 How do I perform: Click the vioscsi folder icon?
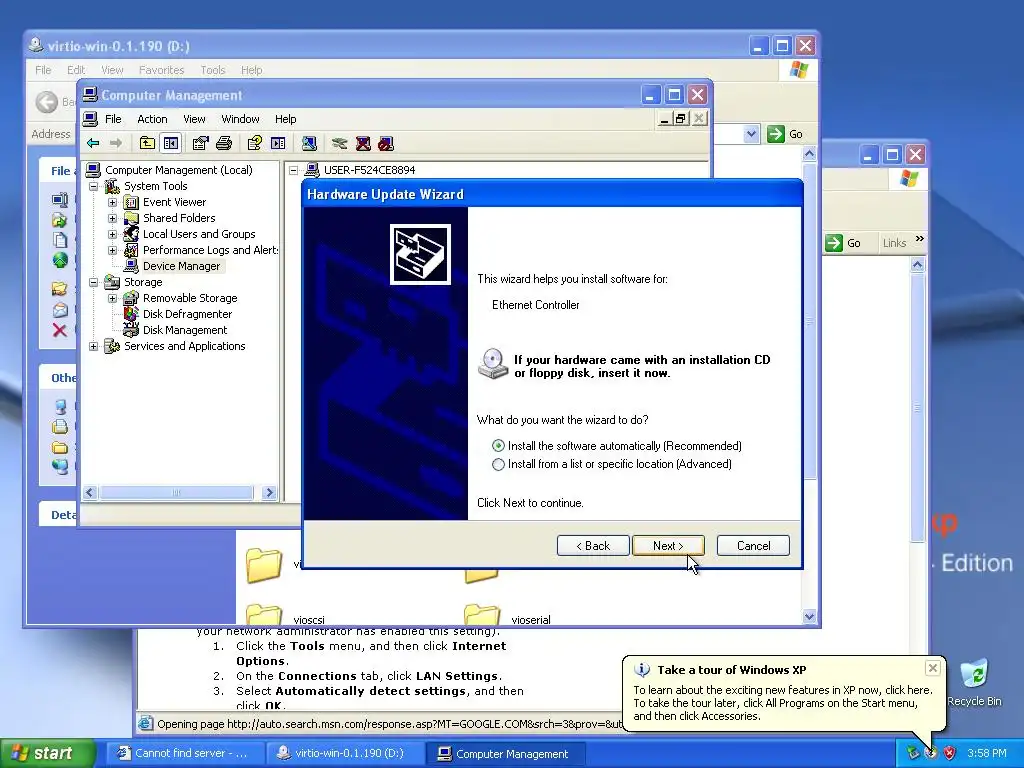[x=264, y=615]
